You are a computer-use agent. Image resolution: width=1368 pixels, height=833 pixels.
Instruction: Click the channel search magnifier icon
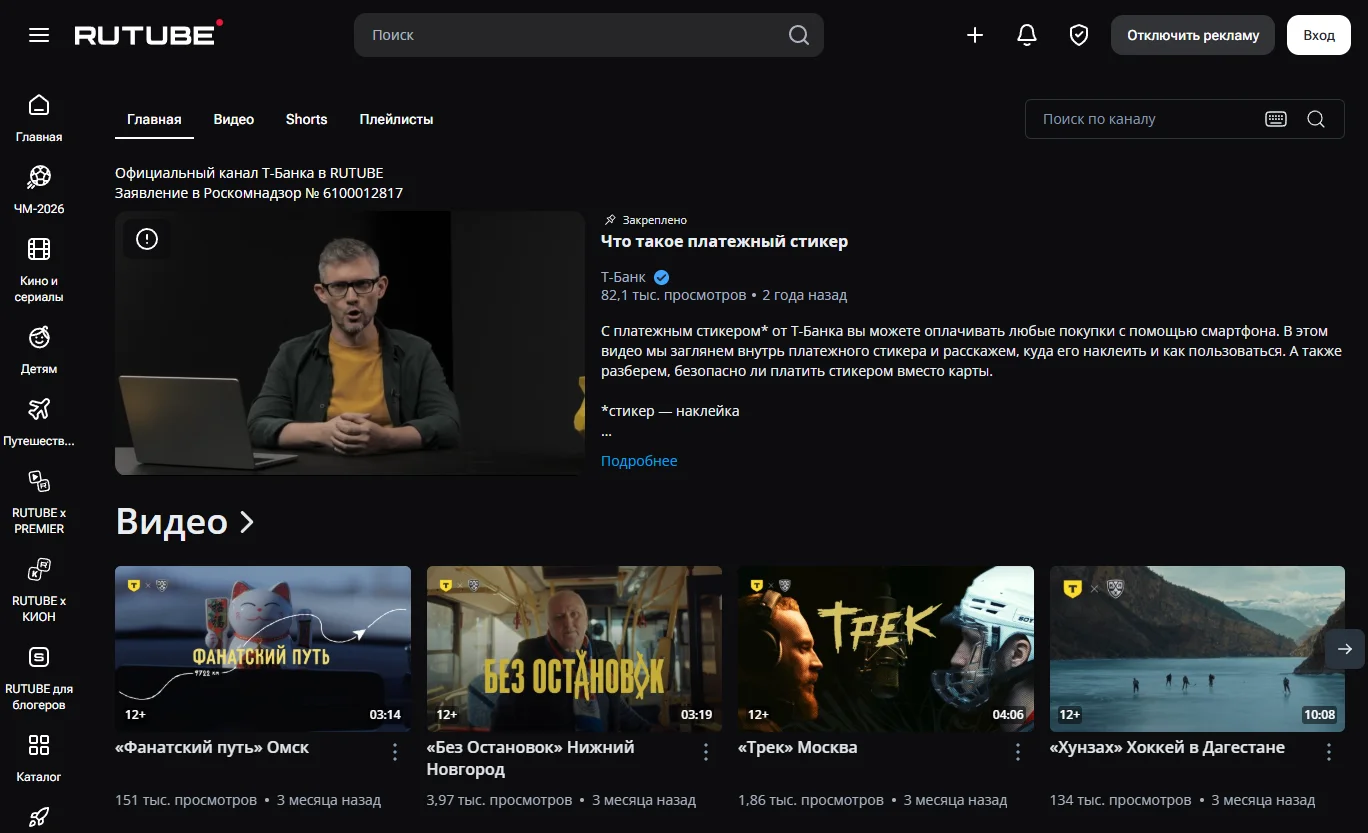pyautogui.click(x=1316, y=119)
